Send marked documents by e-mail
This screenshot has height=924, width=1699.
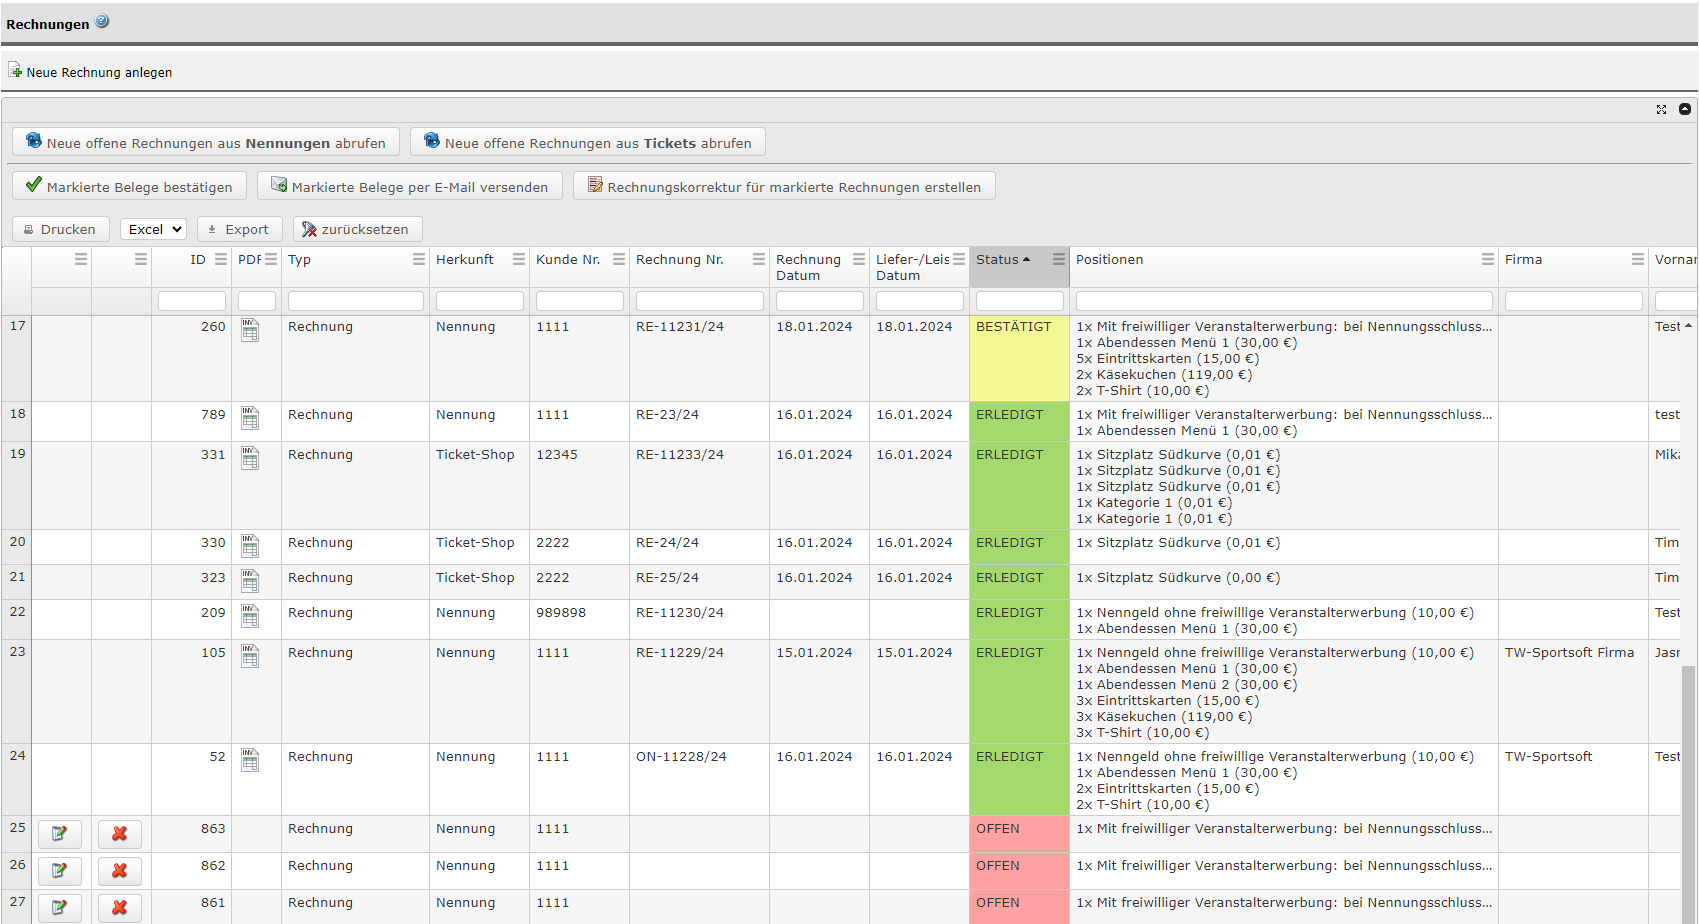(x=410, y=186)
